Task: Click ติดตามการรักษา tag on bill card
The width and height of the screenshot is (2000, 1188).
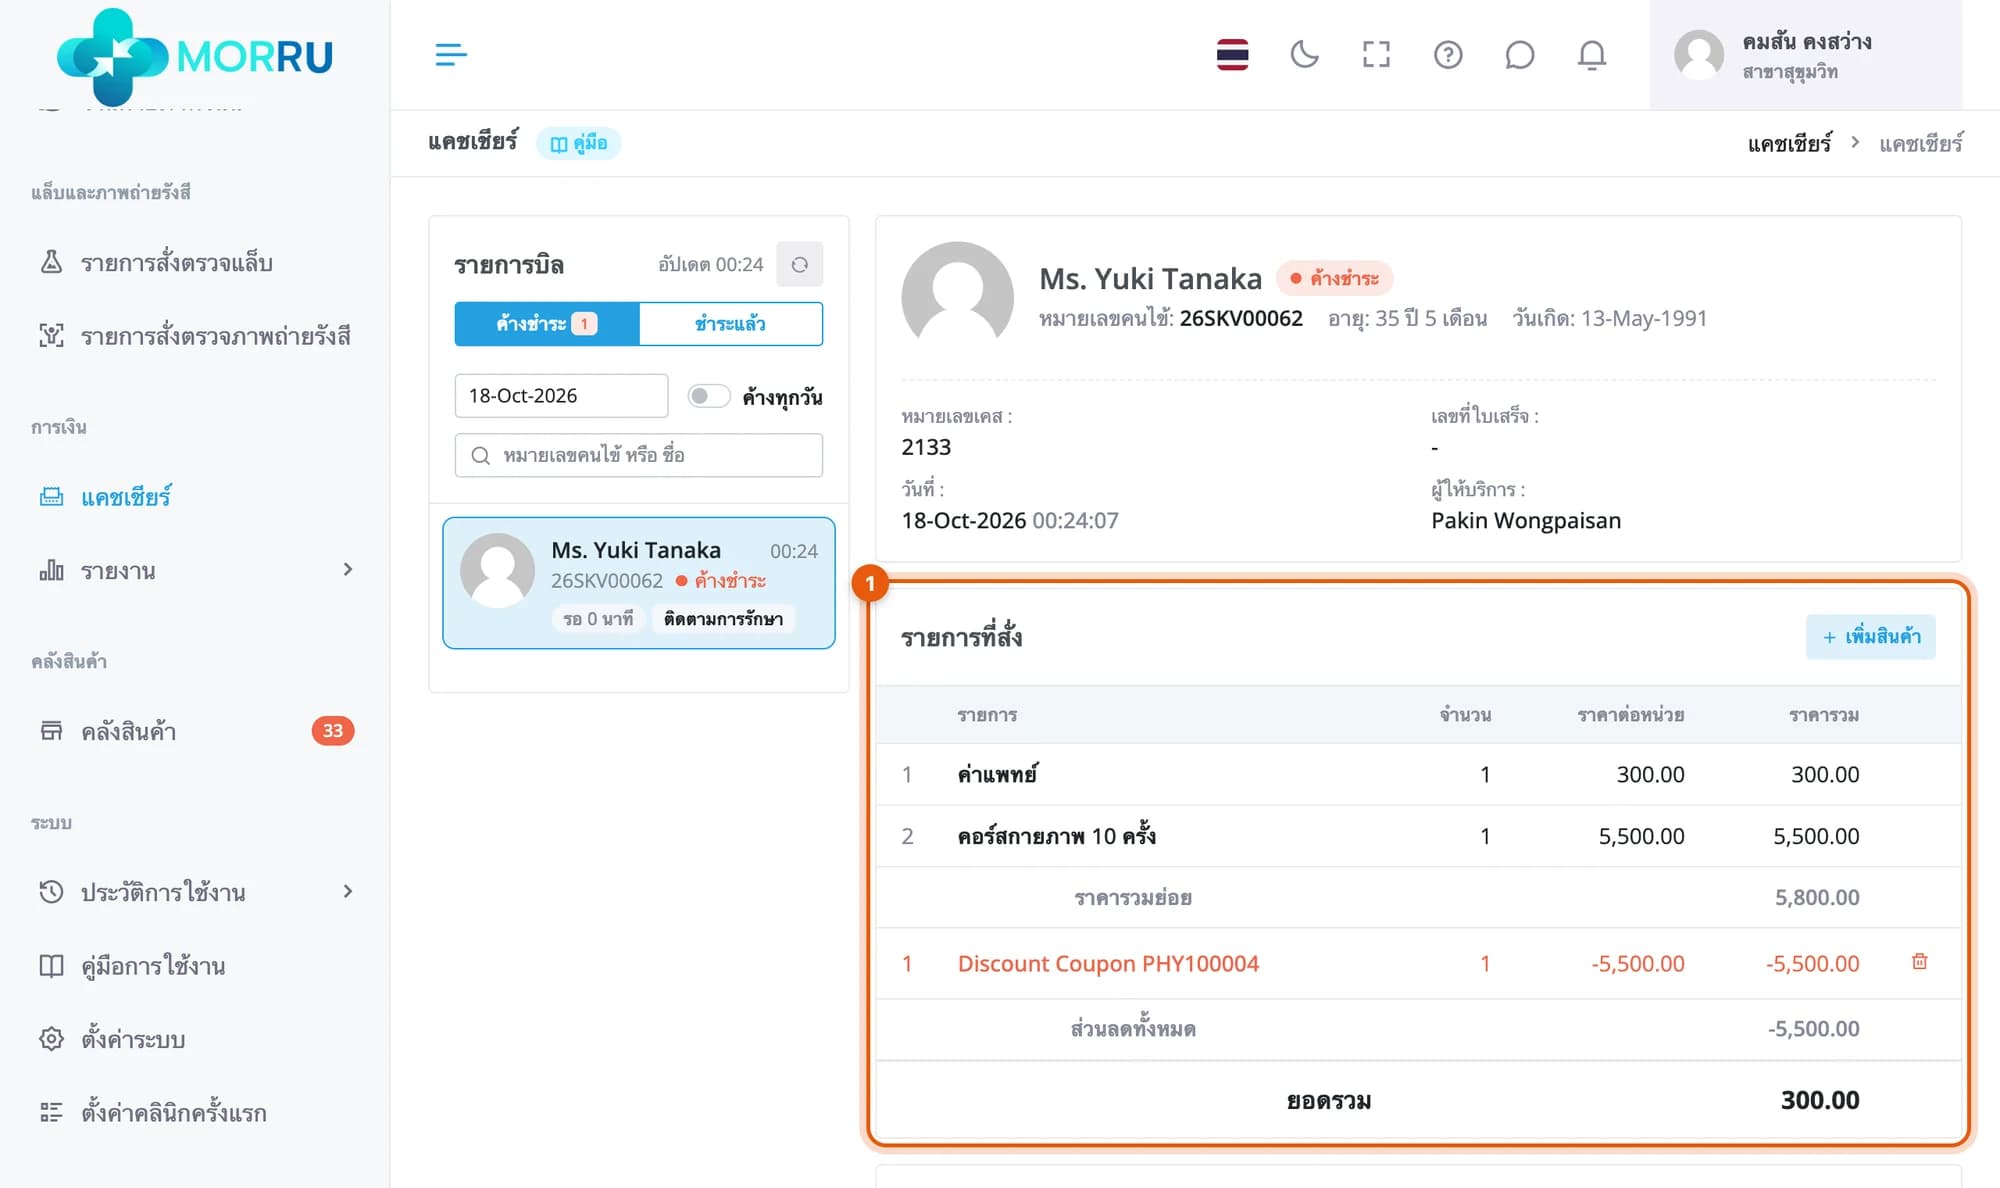Action: 723,619
